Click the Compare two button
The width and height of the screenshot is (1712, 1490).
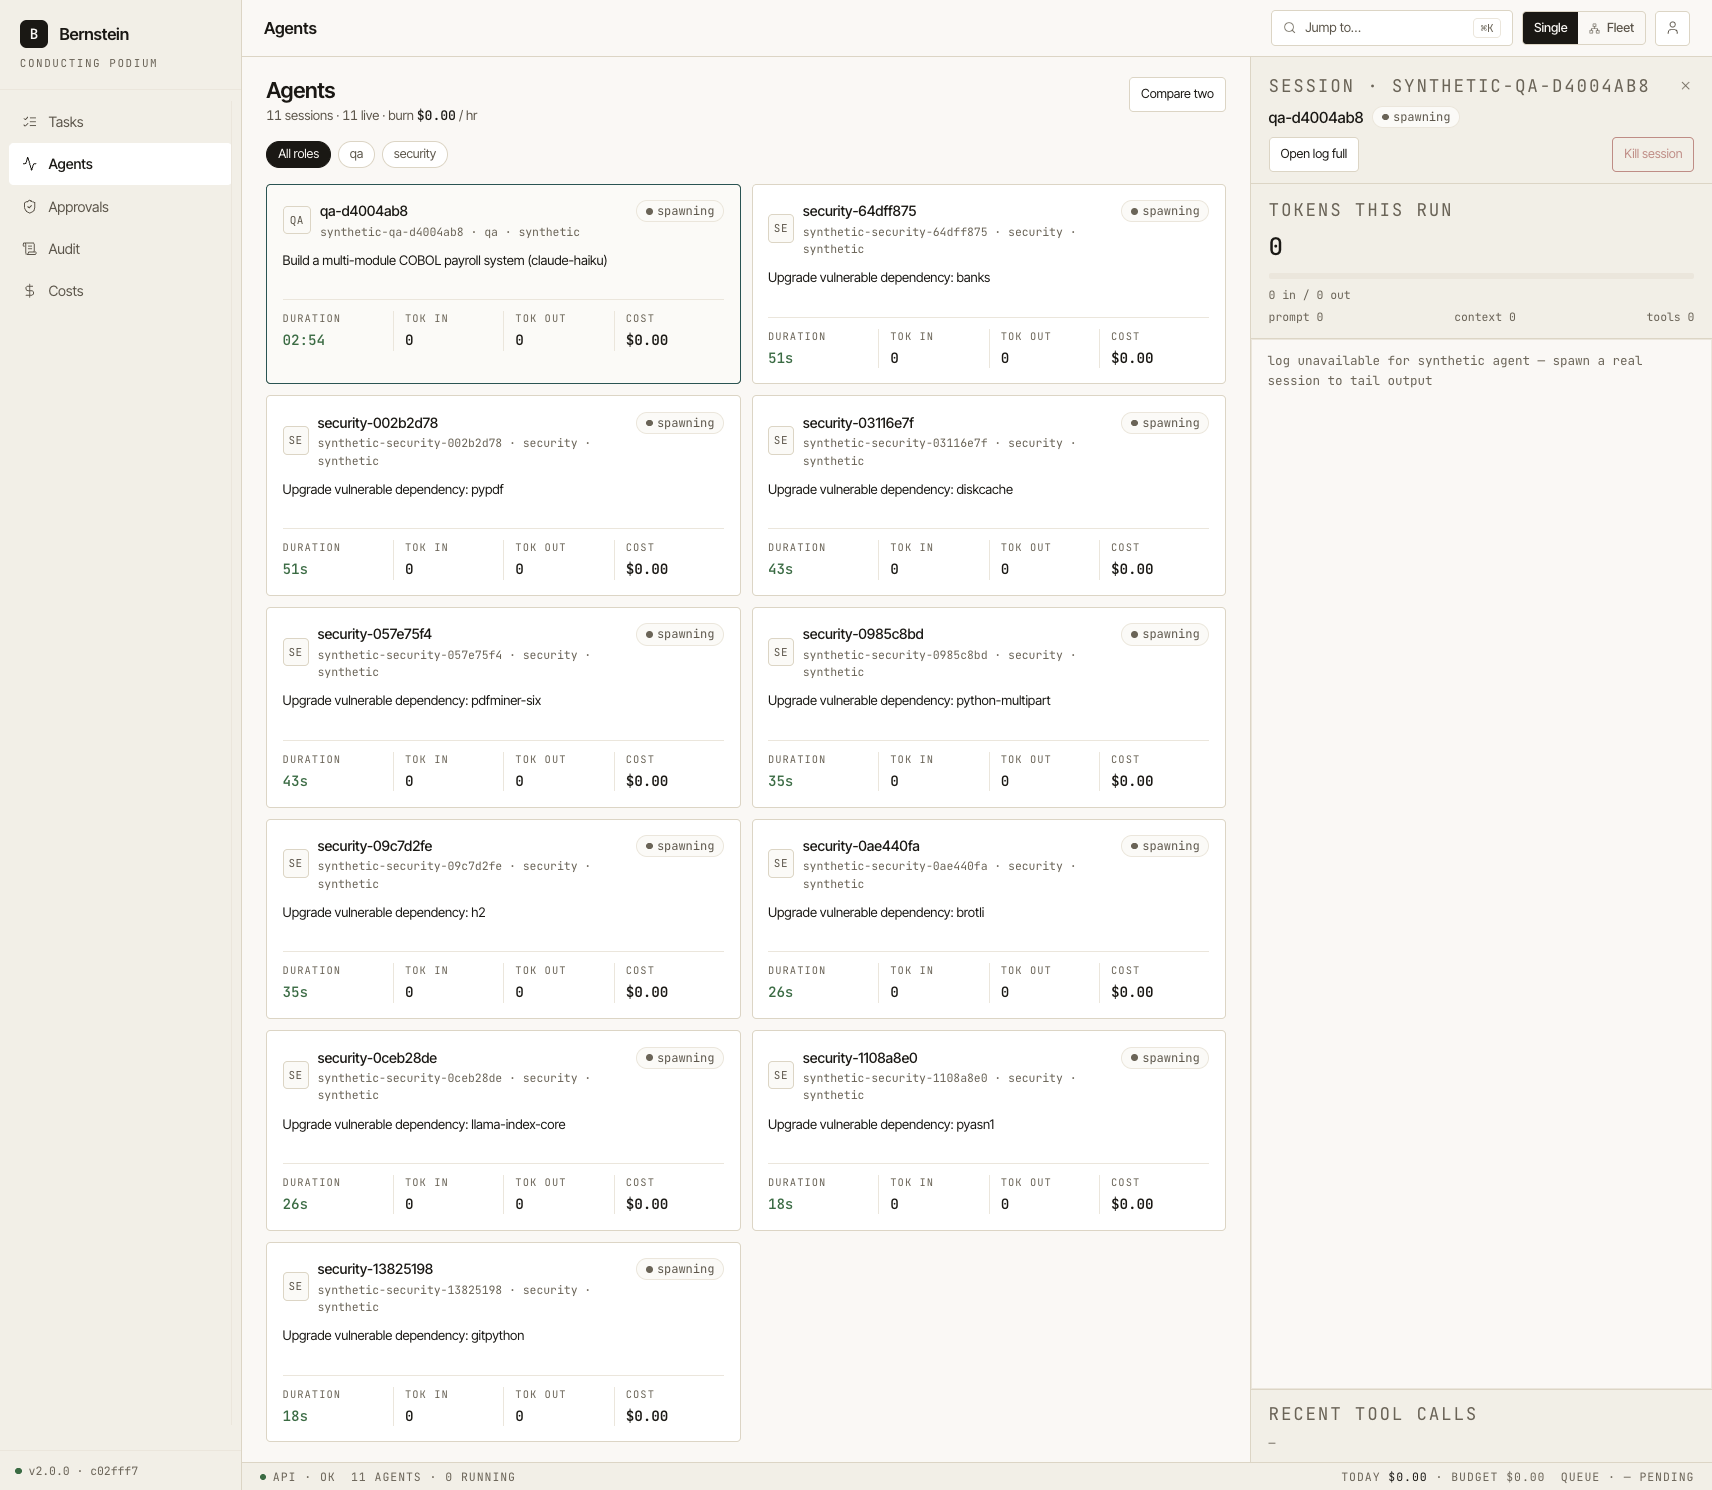point(1177,94)
